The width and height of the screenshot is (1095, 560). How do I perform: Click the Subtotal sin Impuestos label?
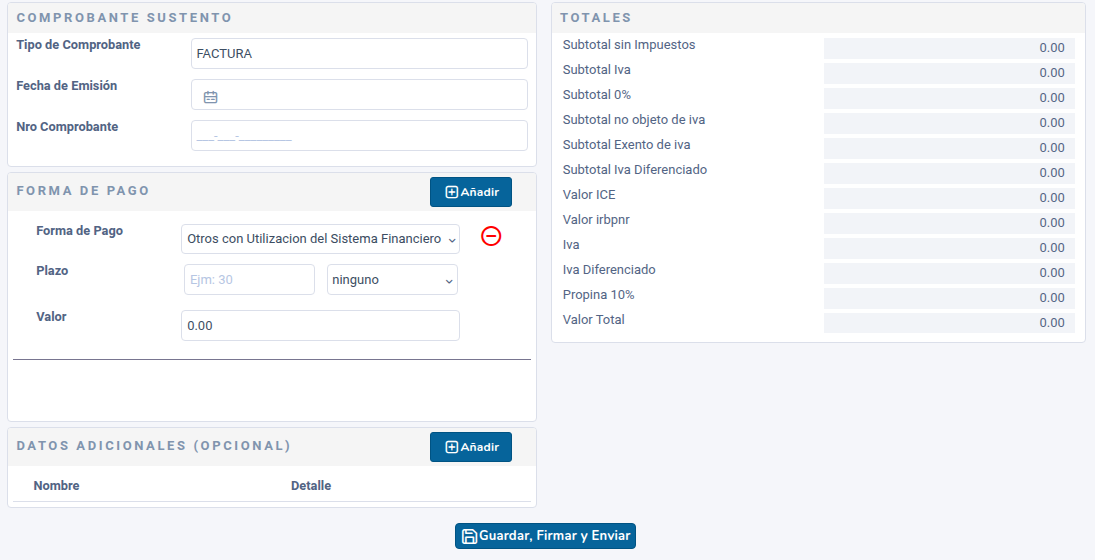pyautogui.click(x=629, y=45)
